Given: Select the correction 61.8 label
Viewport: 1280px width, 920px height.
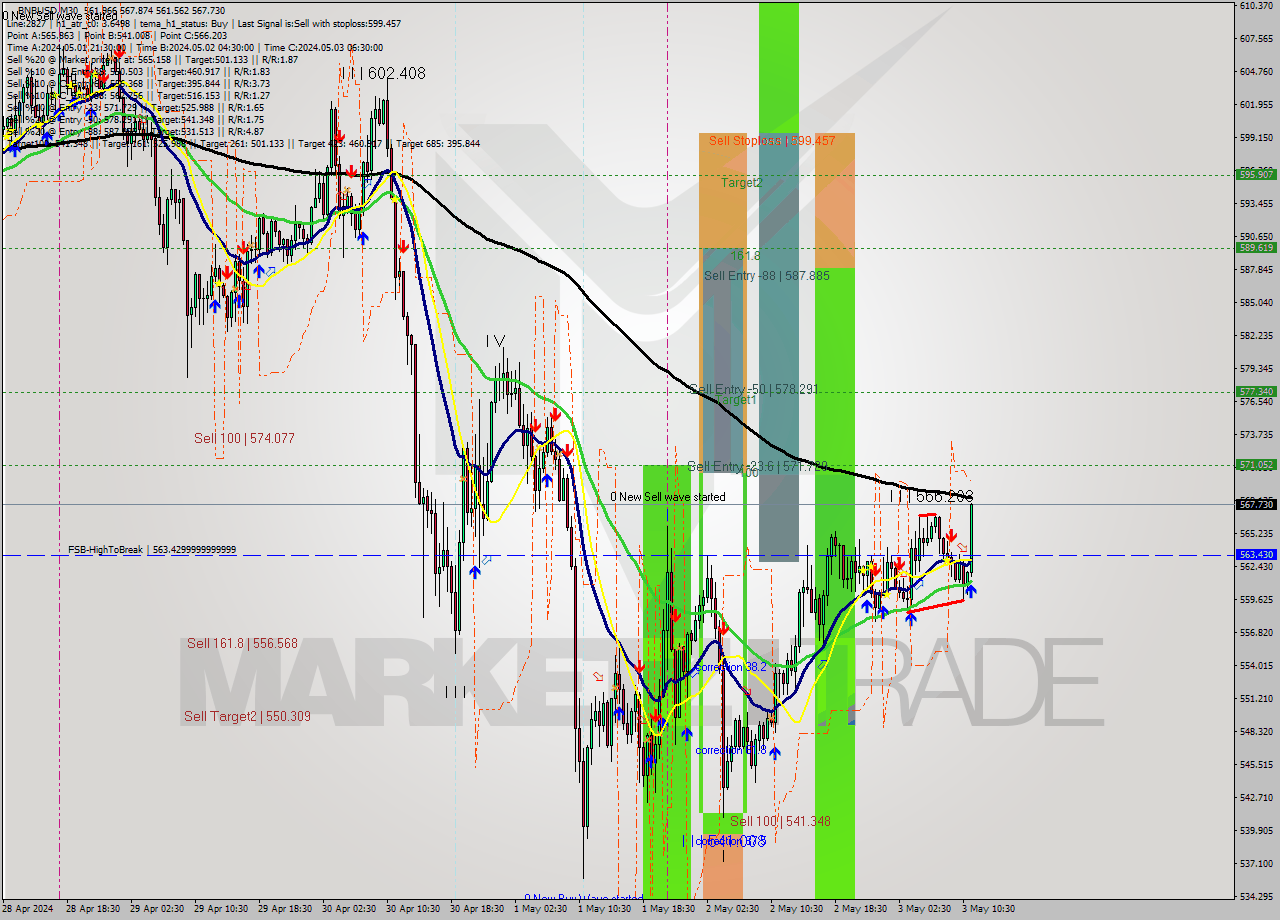Looking at the screenshot, I should tap(731, 750).
